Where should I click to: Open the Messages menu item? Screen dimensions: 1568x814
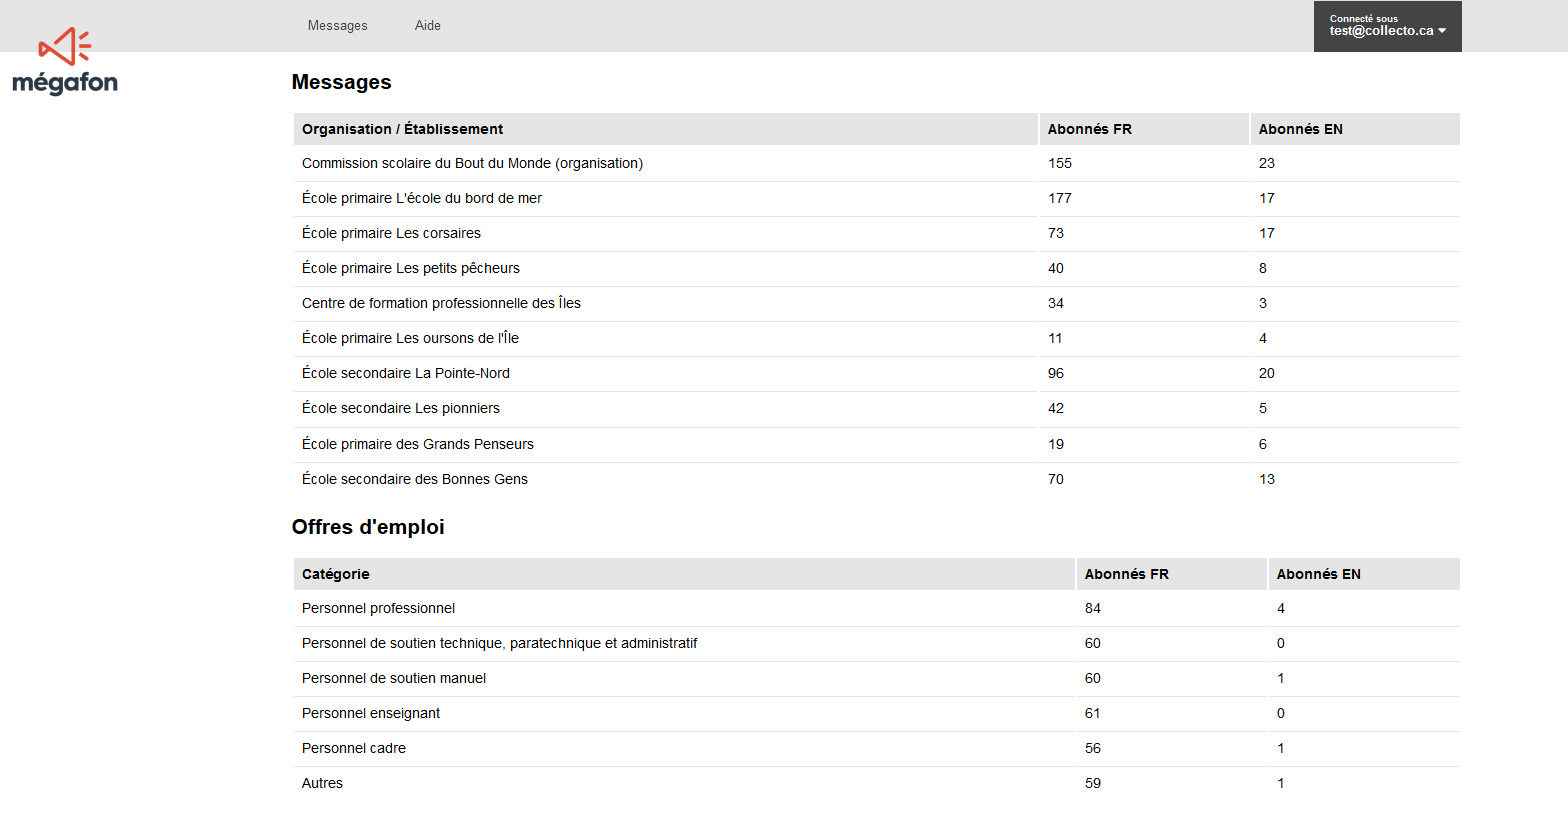[x=337, y=26]
